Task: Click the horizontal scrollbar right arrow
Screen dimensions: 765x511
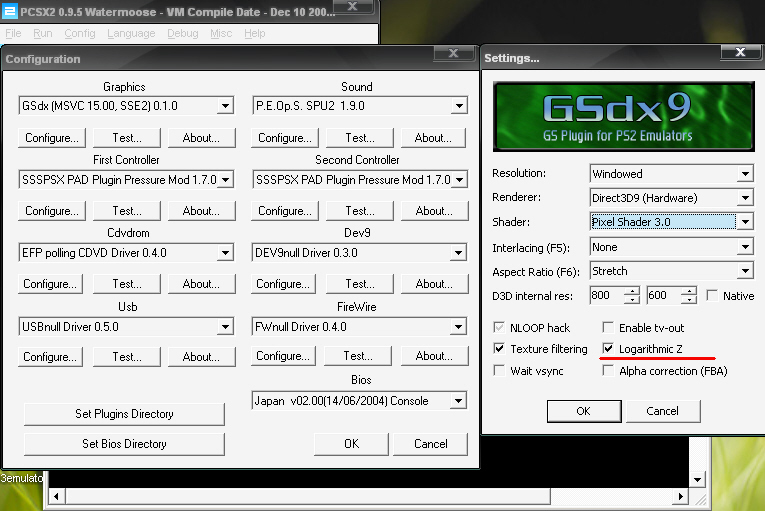Action: tap(680, 496)
